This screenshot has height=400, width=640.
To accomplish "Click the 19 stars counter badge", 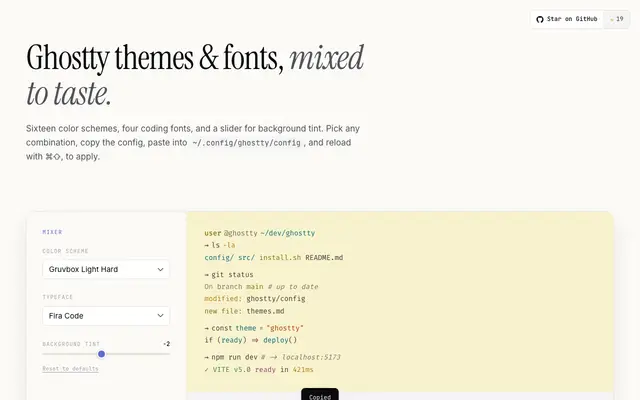I will [x=616, y=19].
